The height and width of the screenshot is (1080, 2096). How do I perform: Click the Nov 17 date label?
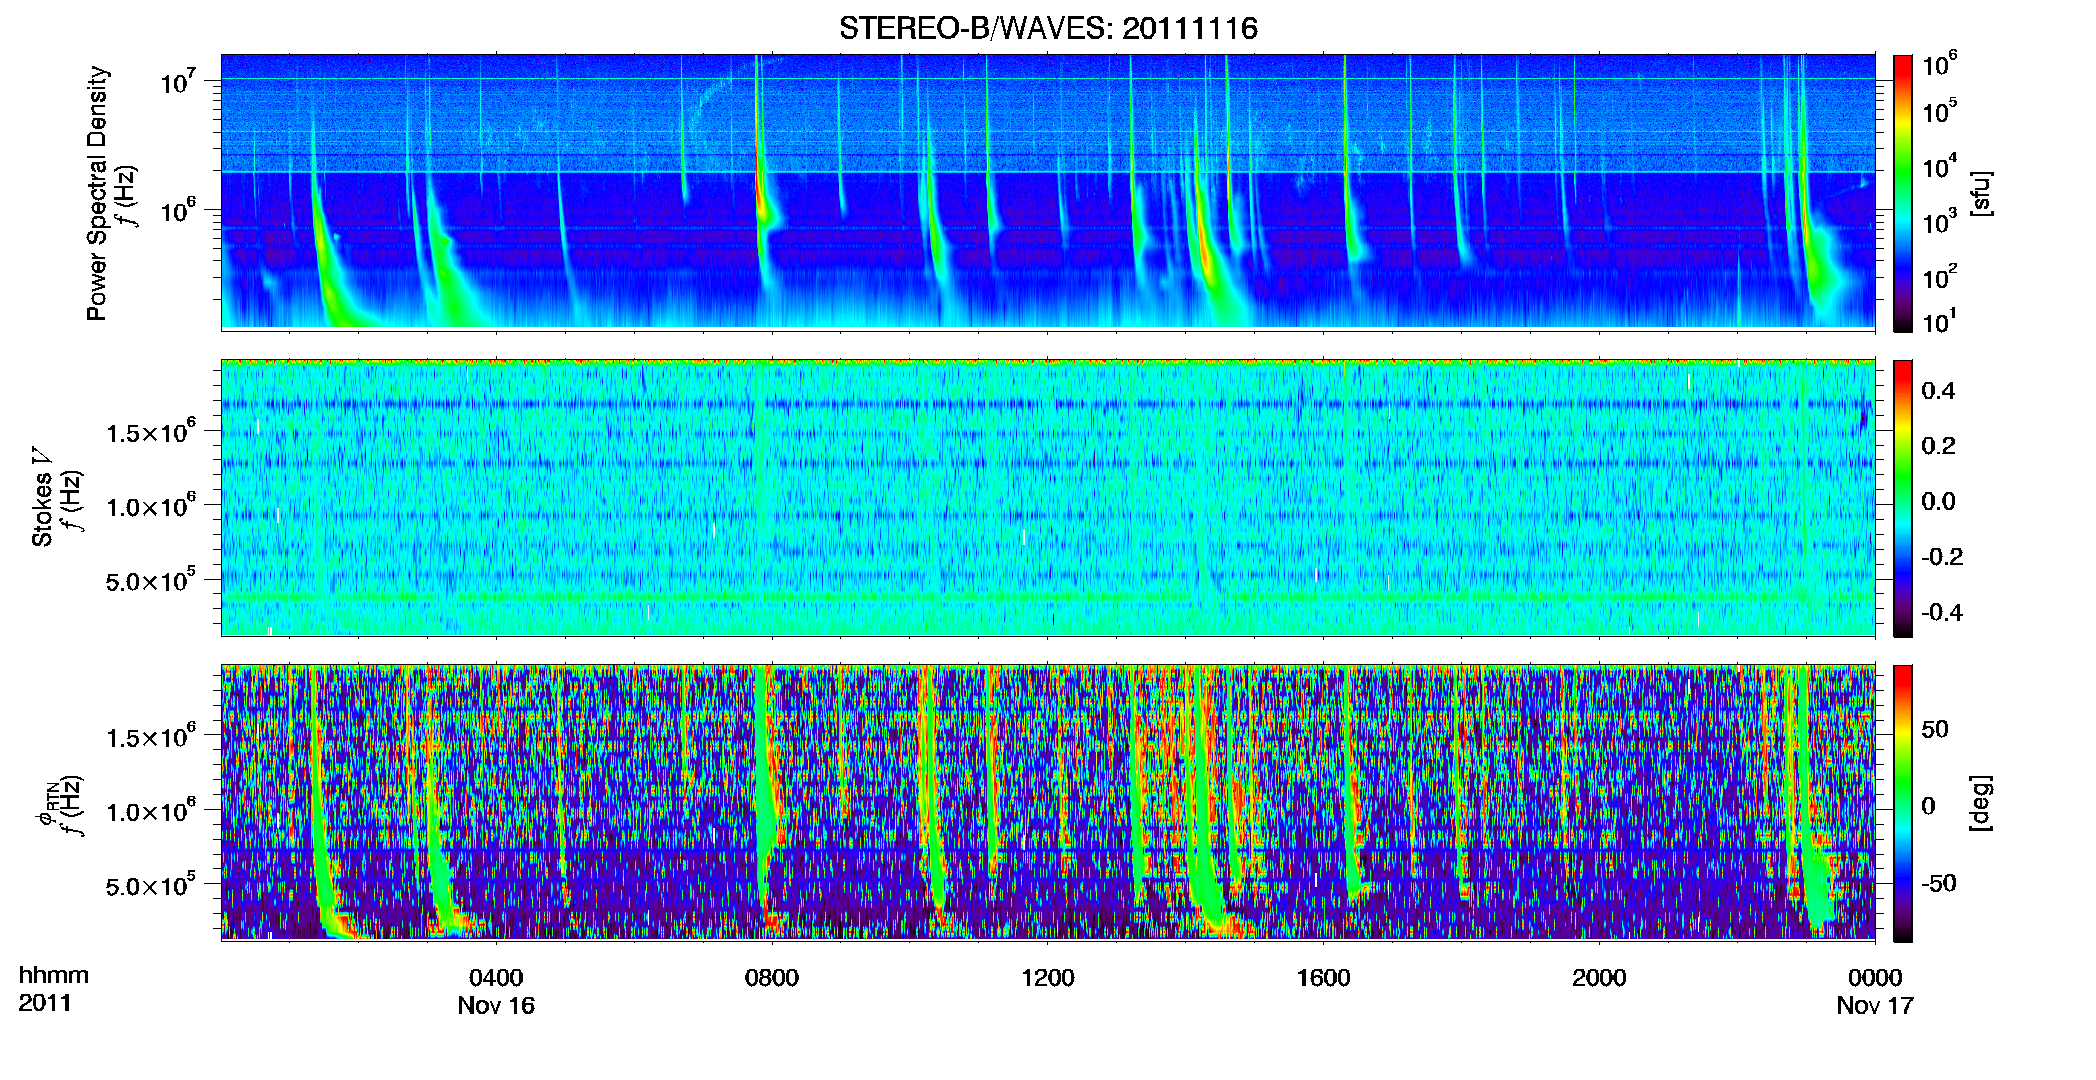pyautogui.click(x=1875, y=1006)
